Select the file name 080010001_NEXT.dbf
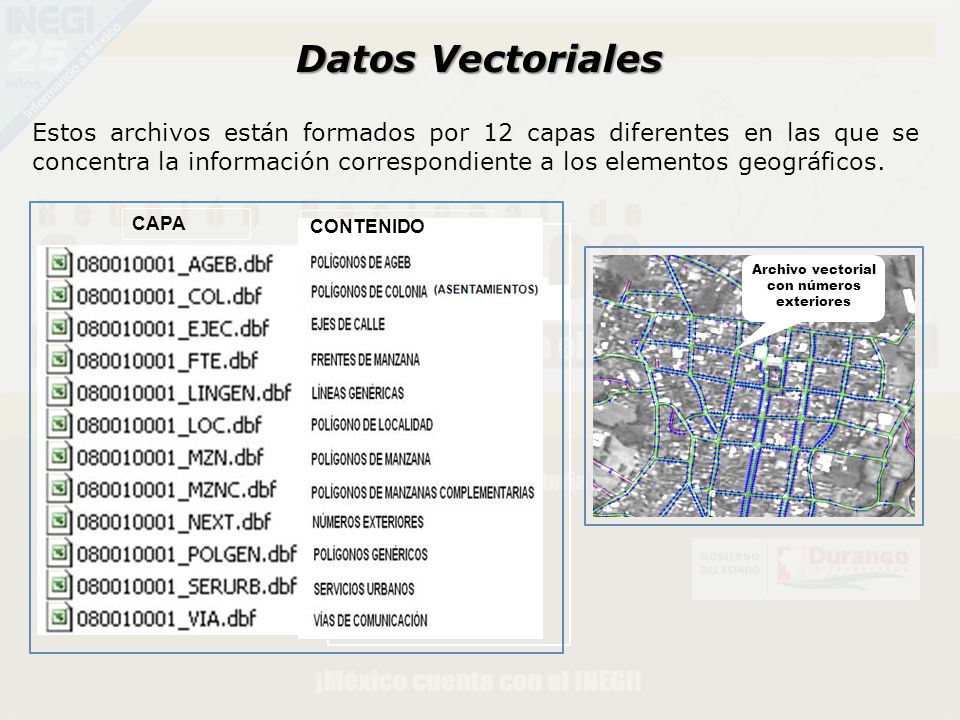Viewport: 960px width, 720px height. pos(174,522)
